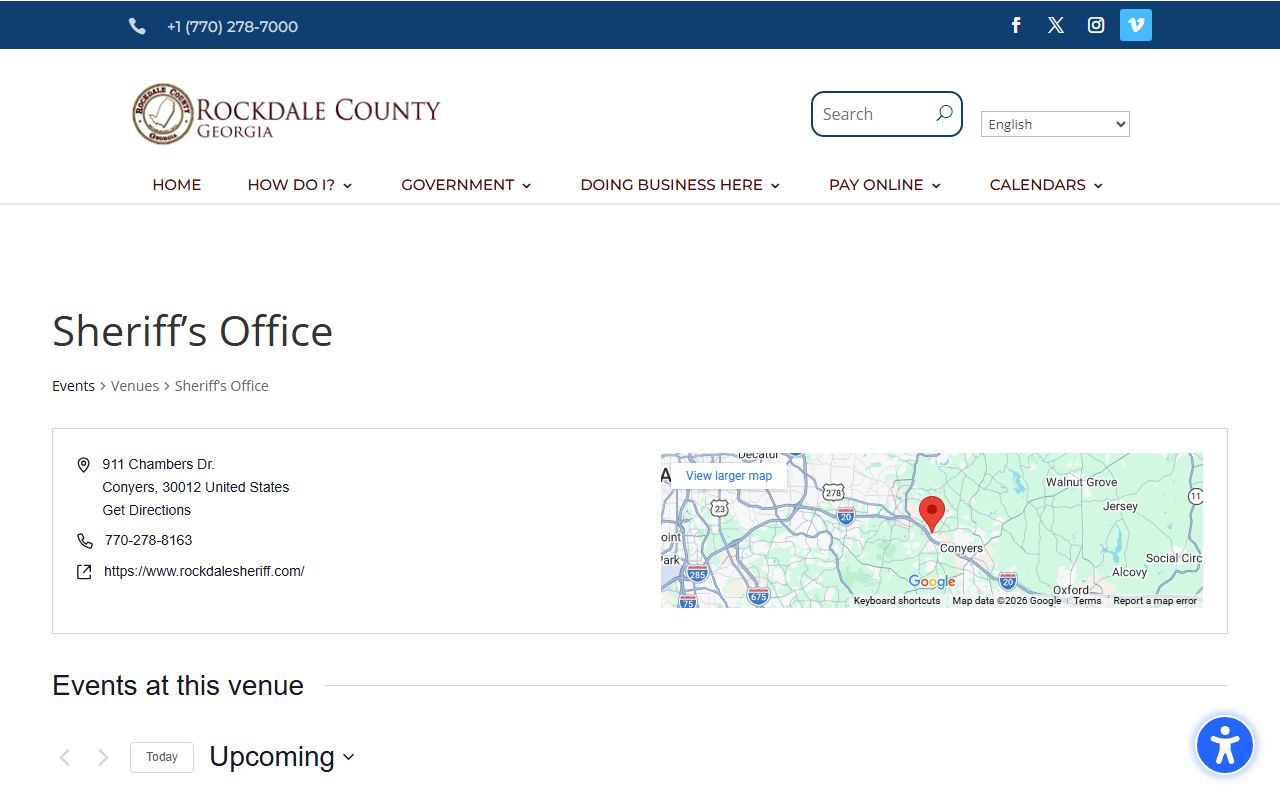Click the 911 Chambers Dr. address text
The width and height of the screenshot is (1280, 800).
point(158,464)
